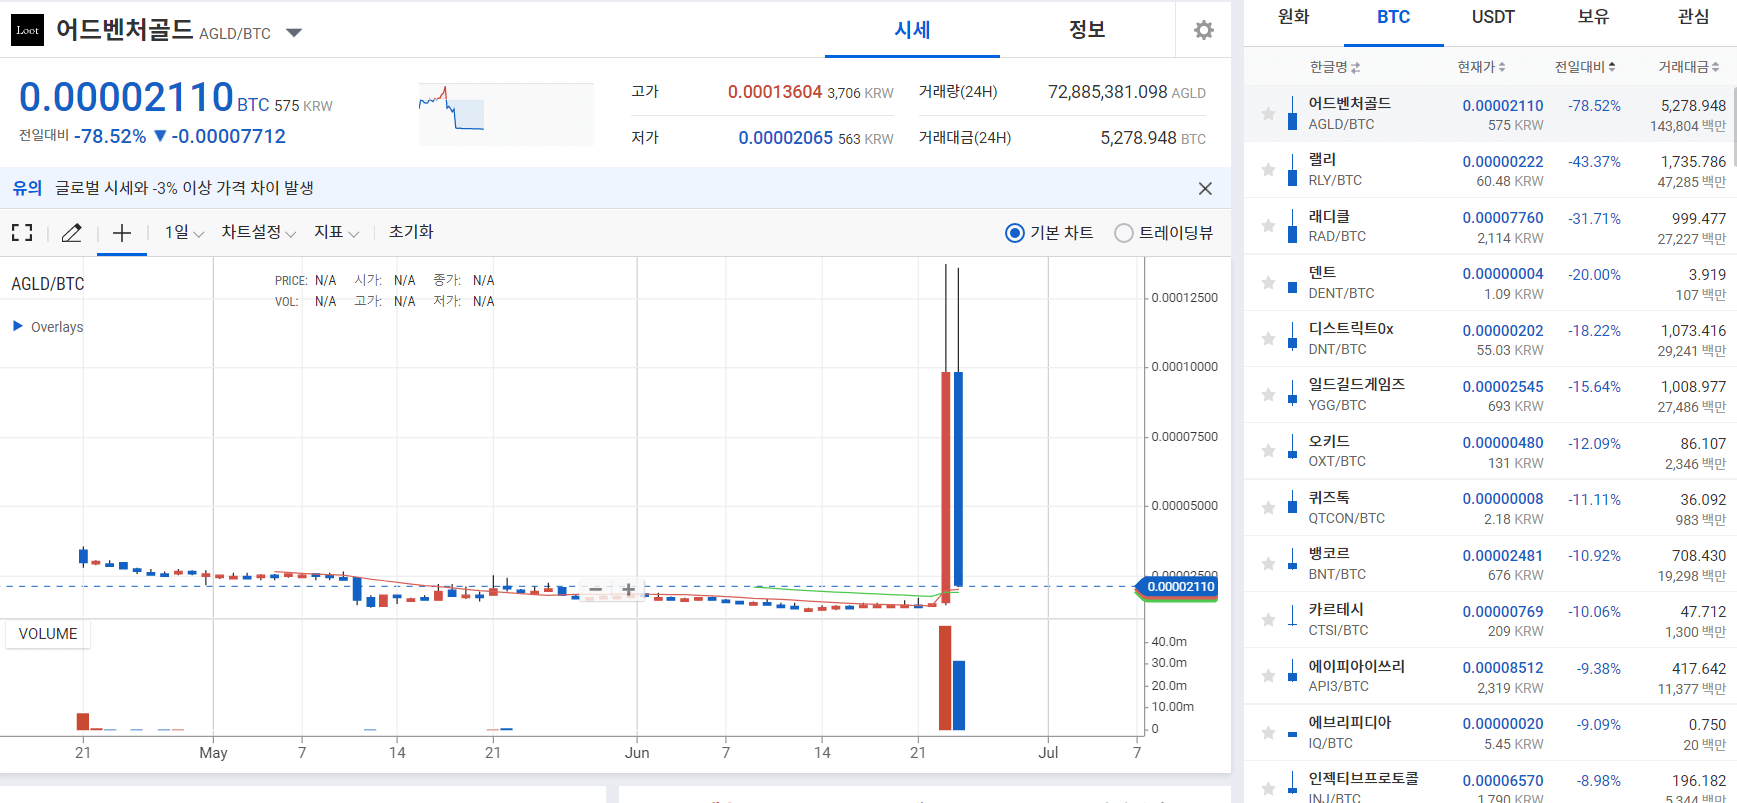
Task: Click 에이피아이쓰리 change -9.38%
Action: pos(1599,669)
